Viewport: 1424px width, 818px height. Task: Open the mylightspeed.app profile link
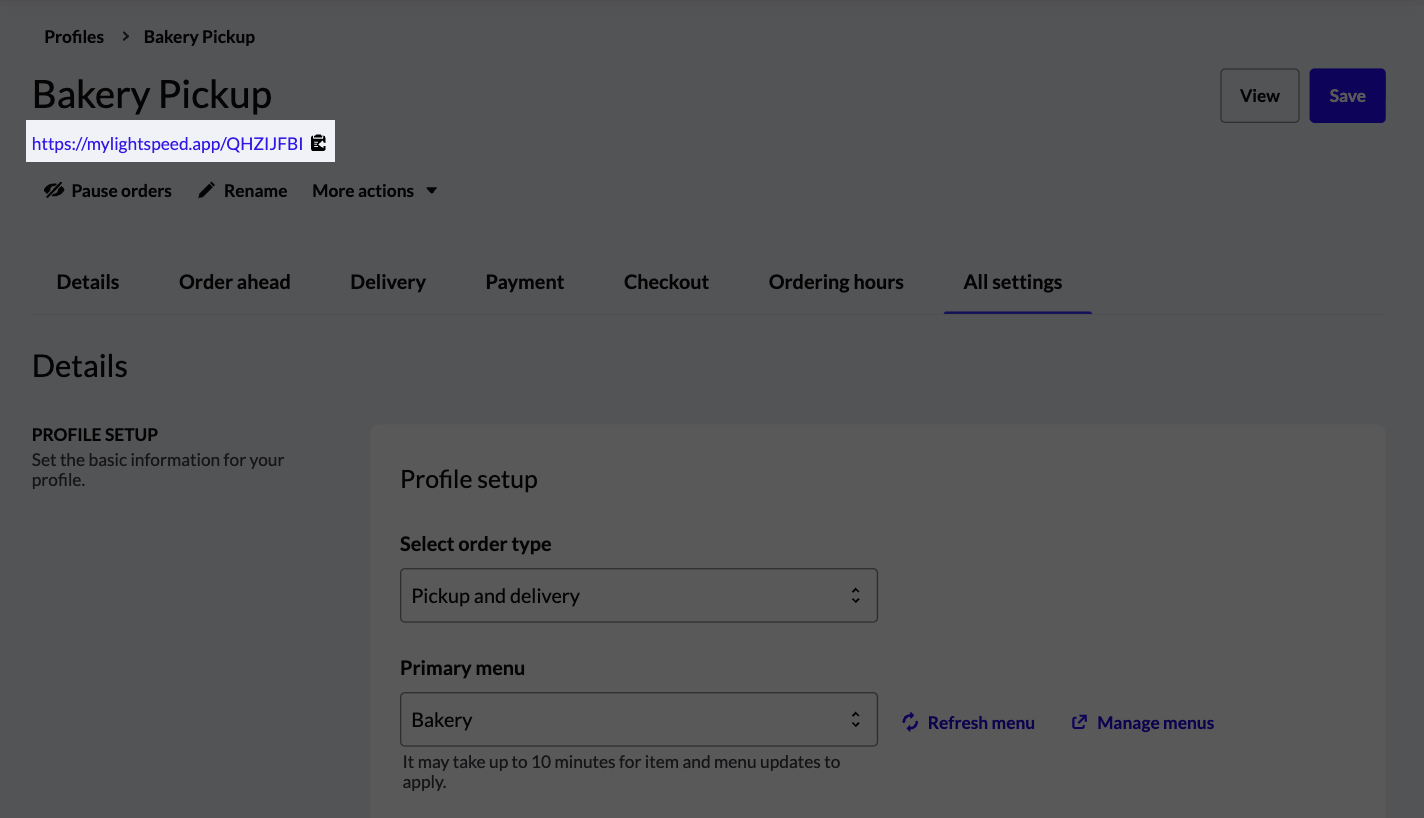tap(168, 142)
